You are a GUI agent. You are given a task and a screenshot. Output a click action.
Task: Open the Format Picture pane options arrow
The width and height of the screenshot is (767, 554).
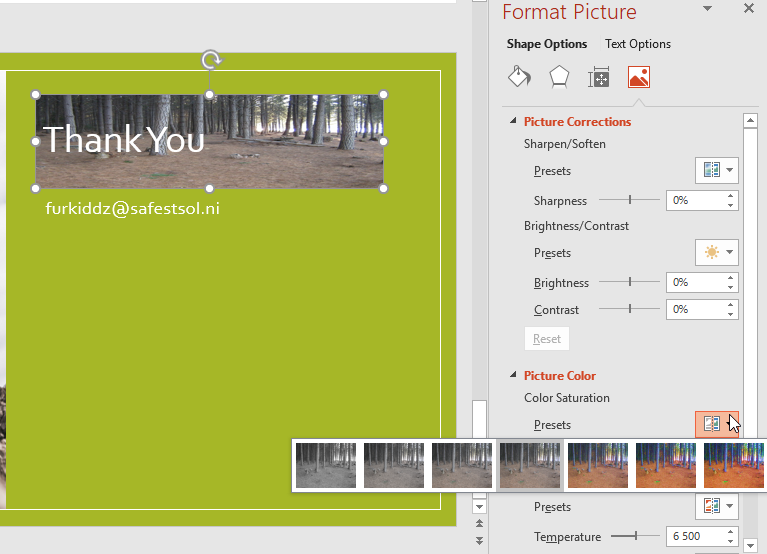click(707, 8)
